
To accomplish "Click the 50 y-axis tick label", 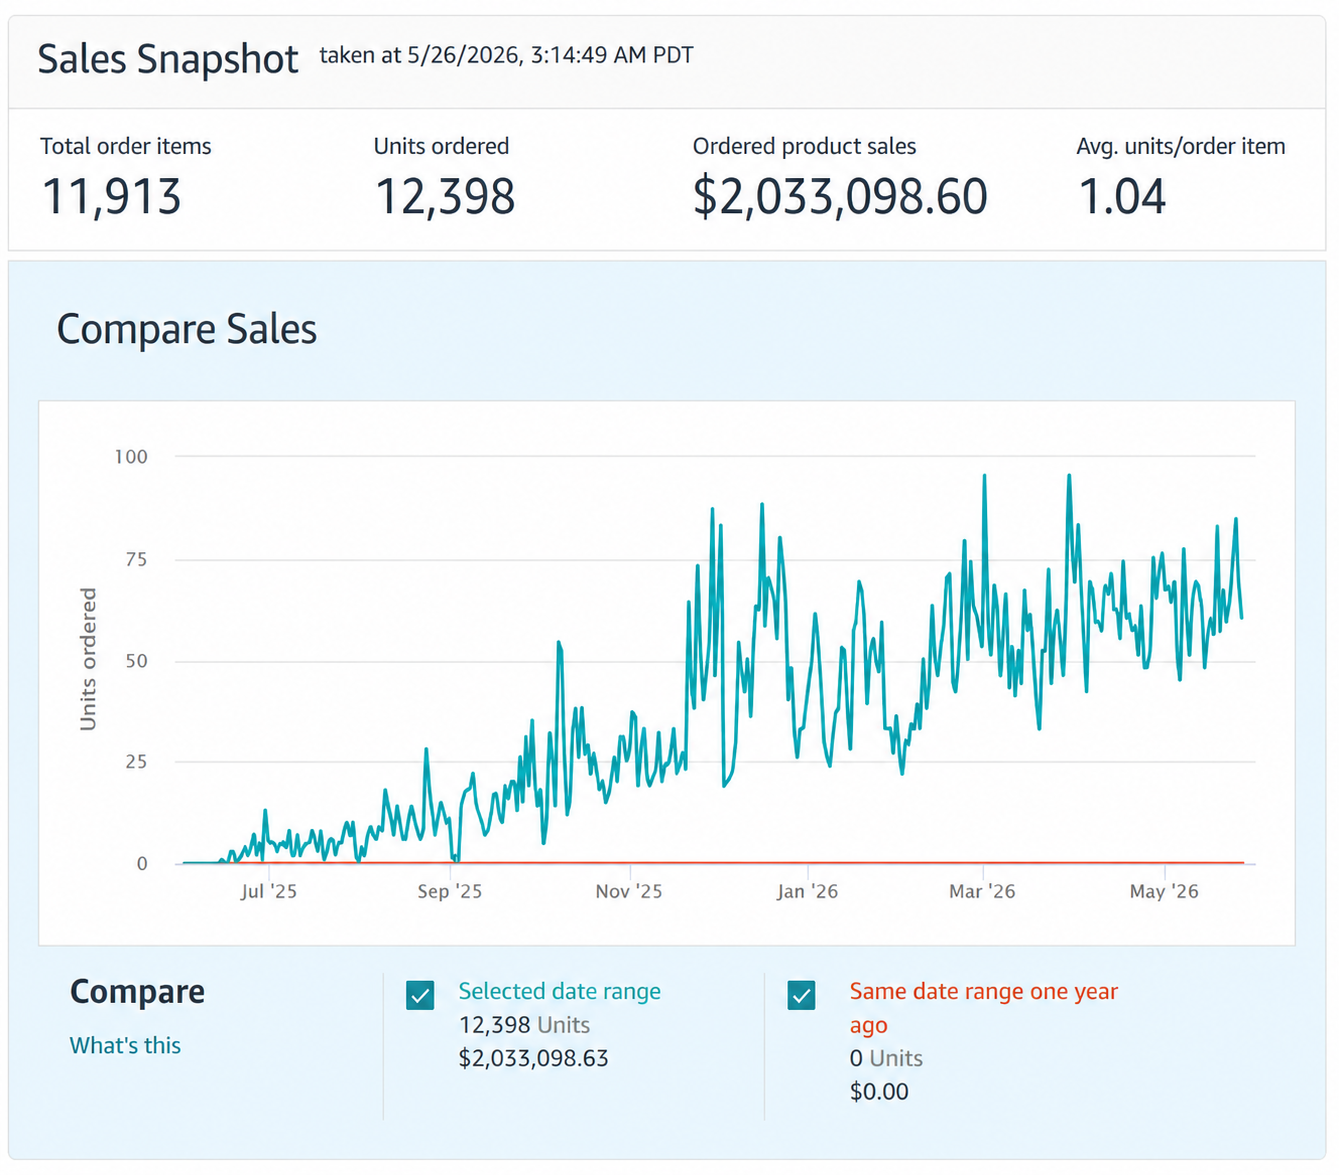I will [136, 661].
